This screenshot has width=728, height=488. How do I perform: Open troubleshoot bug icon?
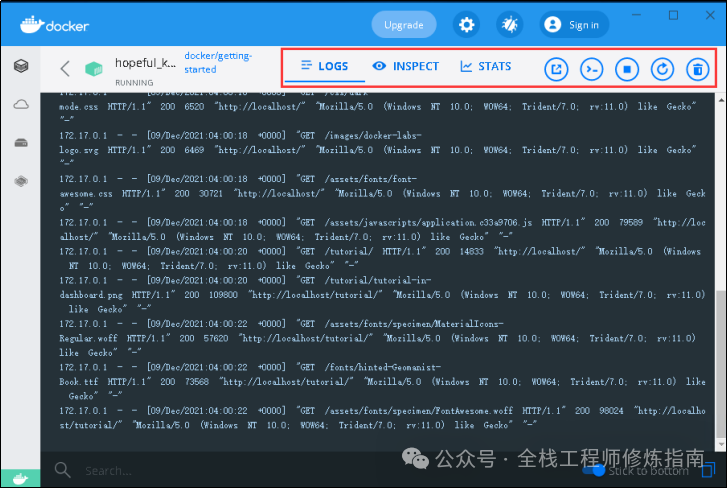(x=509, y=25)
